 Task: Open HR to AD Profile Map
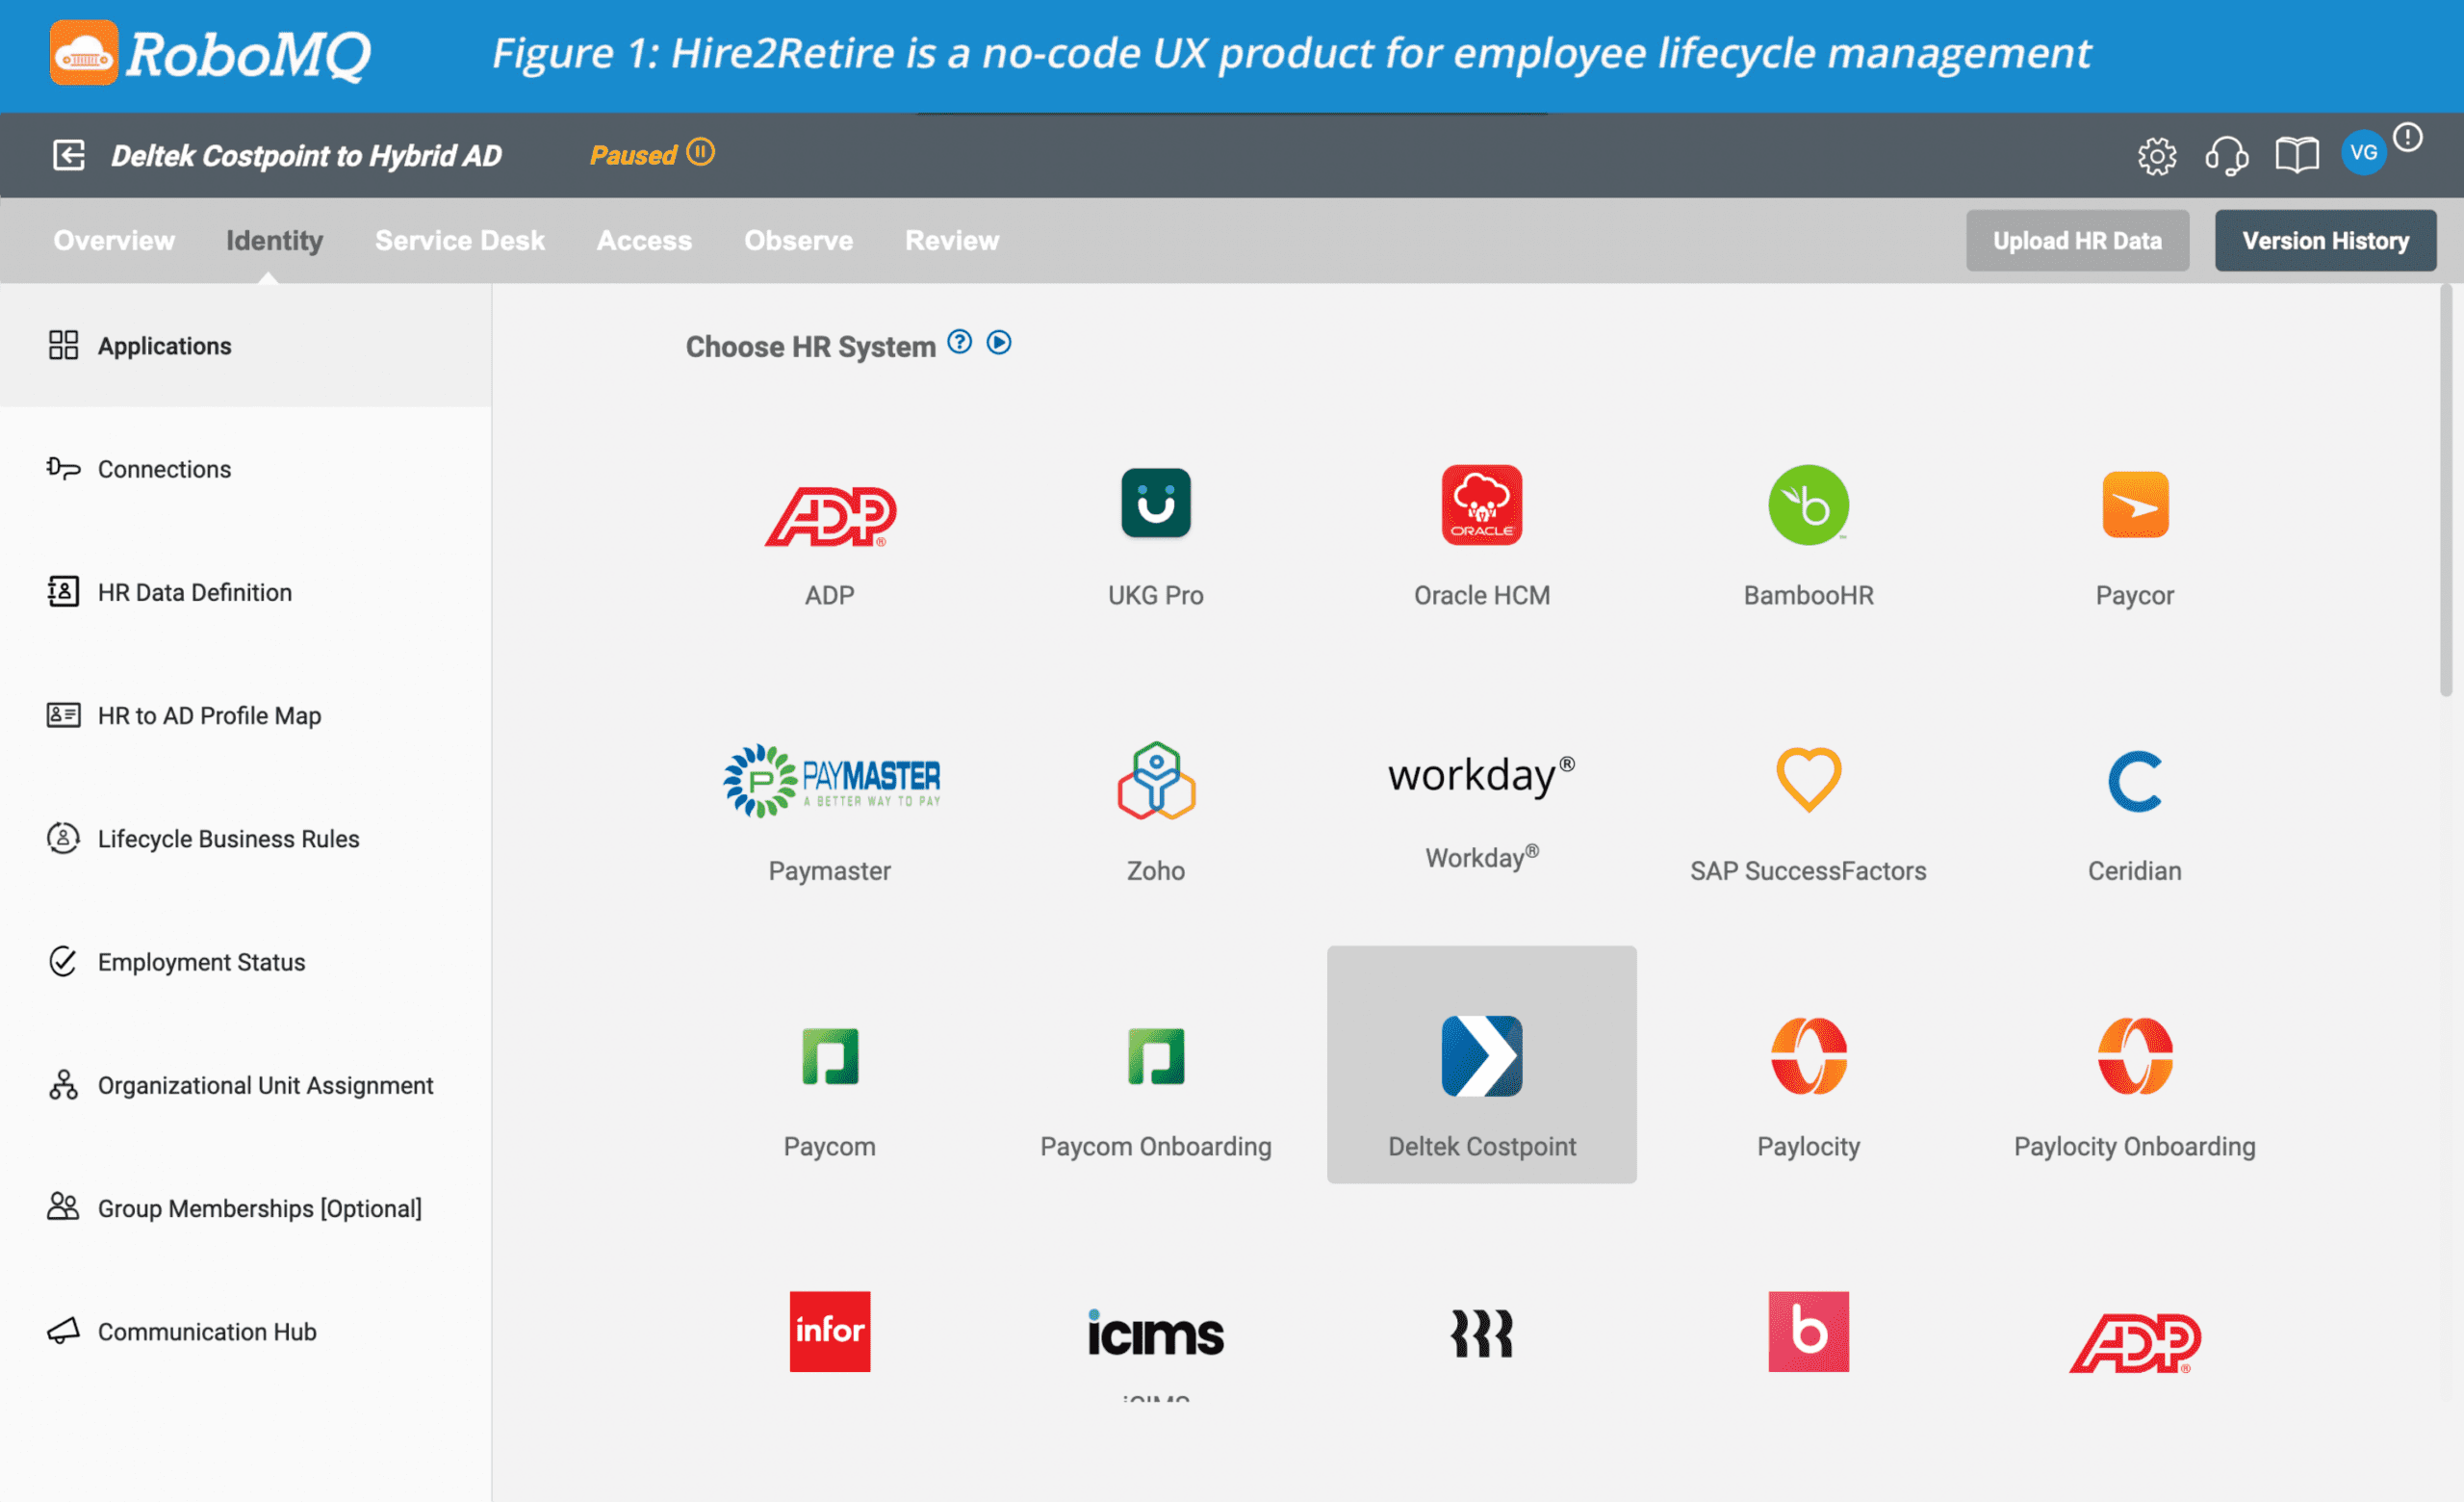click(x=209, y=715)
